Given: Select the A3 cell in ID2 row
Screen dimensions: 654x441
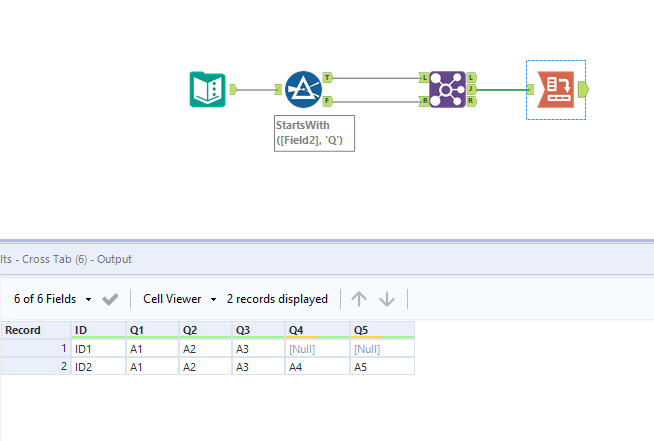Looking at the screenshot, I should (x=259, y=367).
